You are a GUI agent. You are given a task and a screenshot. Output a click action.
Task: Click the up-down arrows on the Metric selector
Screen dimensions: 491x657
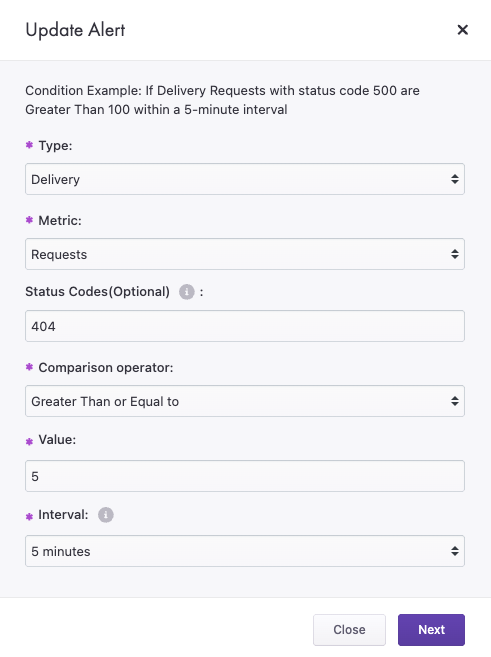pyautogui.click(x=455, y=254)
